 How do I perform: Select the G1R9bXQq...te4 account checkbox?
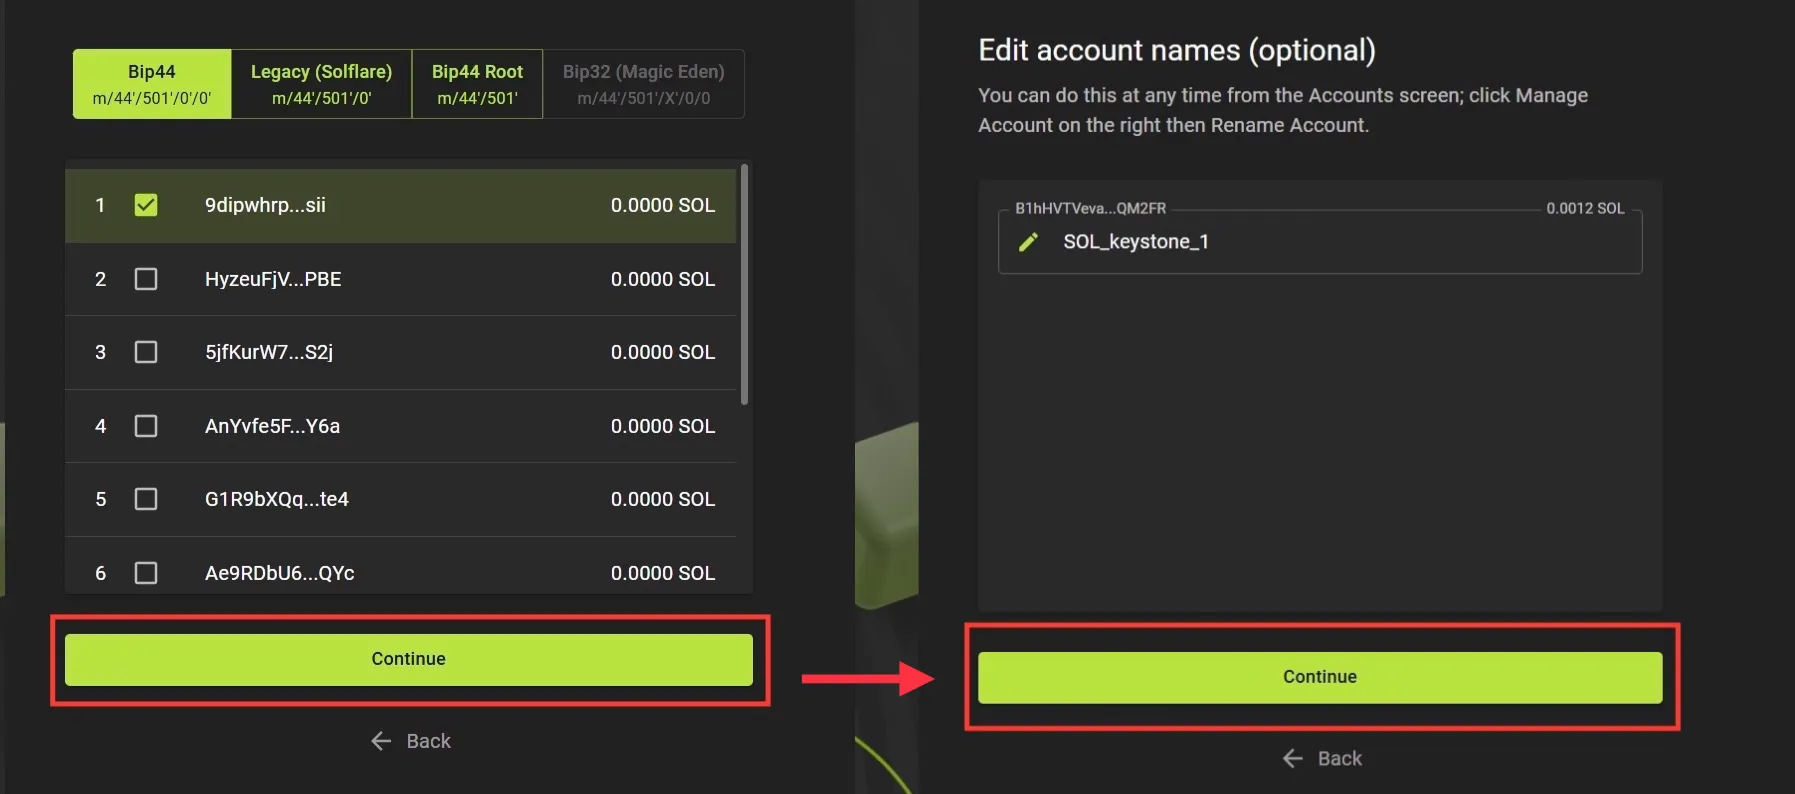click(146, 499)
